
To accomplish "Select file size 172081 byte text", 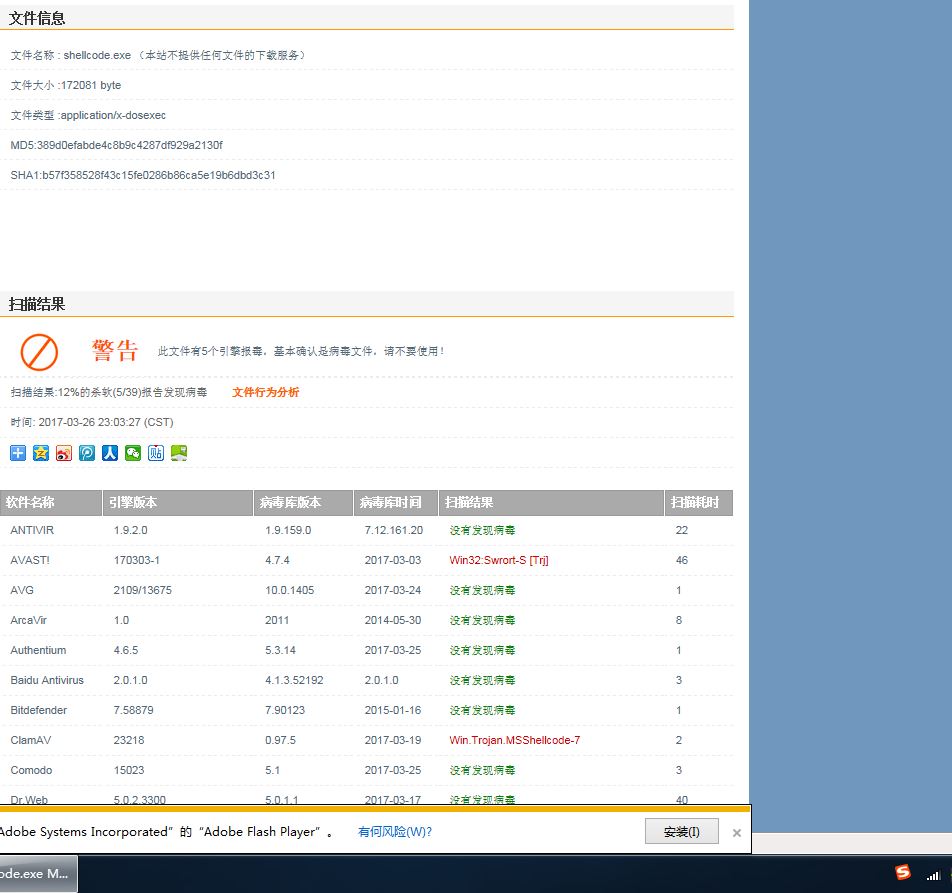I will pos(90,85).
